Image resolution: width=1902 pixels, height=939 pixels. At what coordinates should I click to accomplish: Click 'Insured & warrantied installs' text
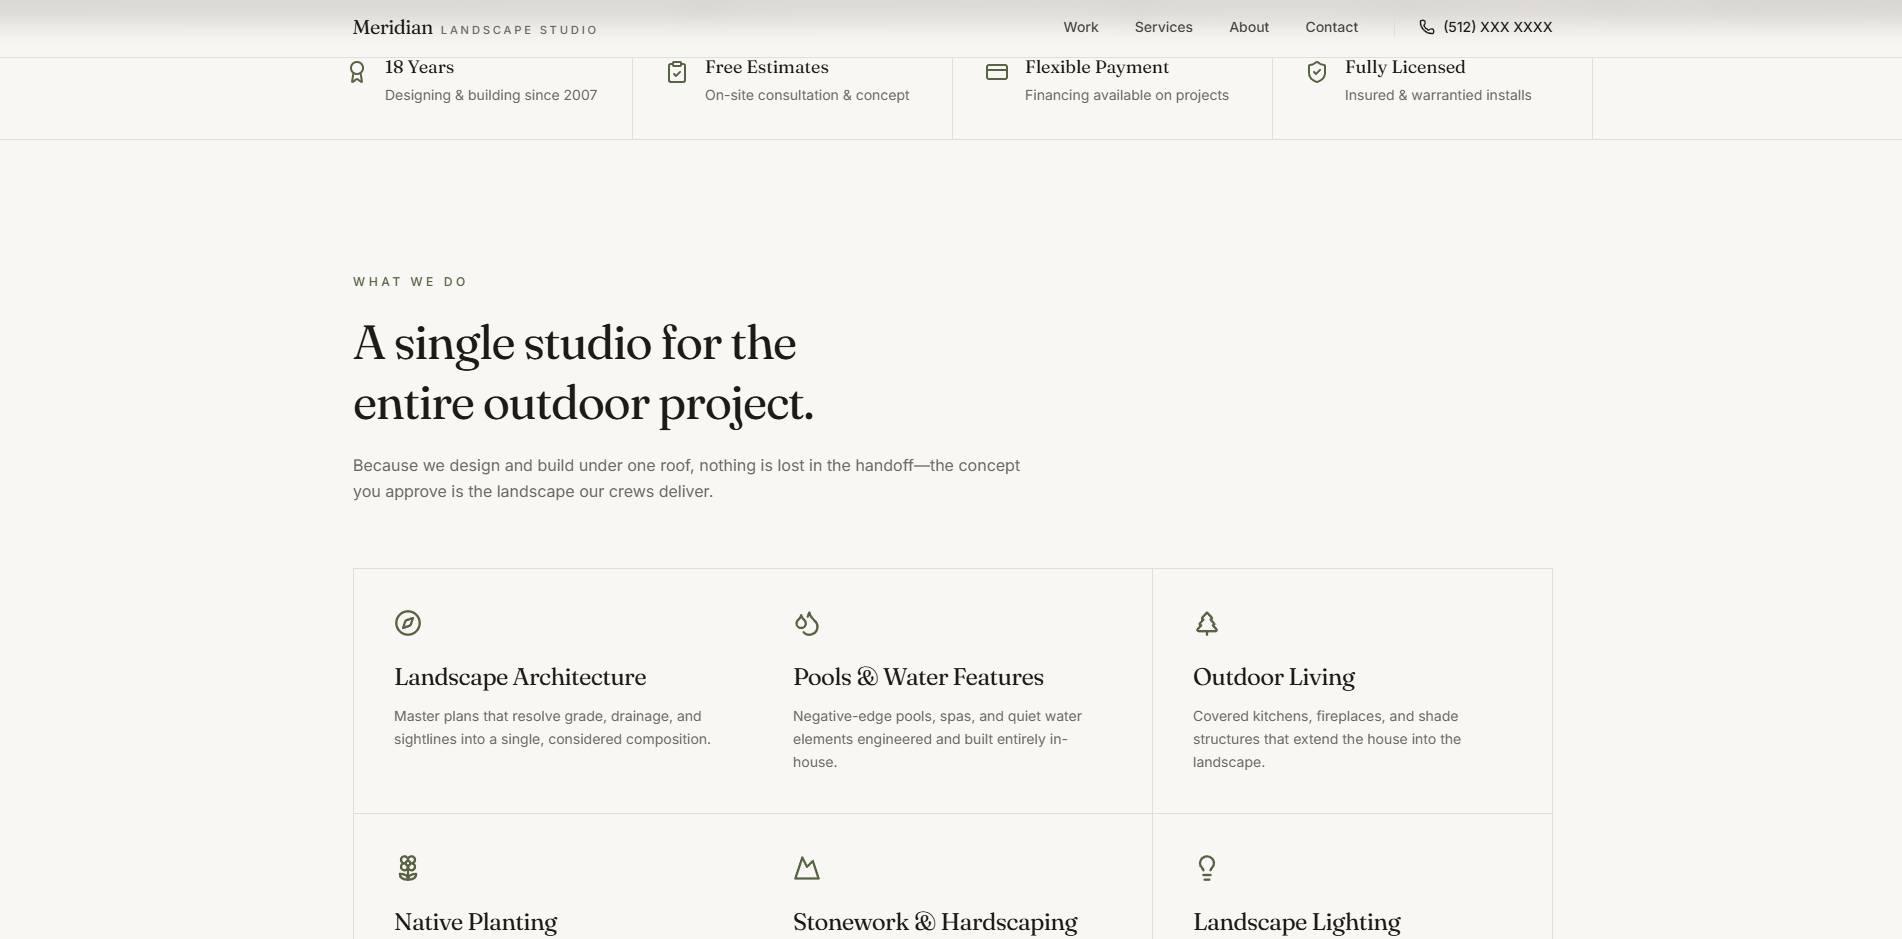pyautogui.click(x=1438, y=95)
